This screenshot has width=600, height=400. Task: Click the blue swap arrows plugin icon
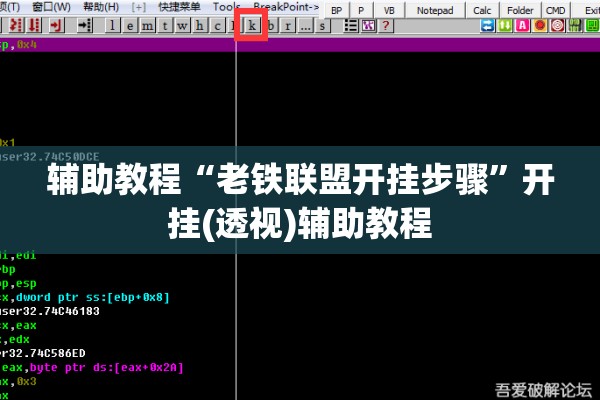tap(488, 26)
